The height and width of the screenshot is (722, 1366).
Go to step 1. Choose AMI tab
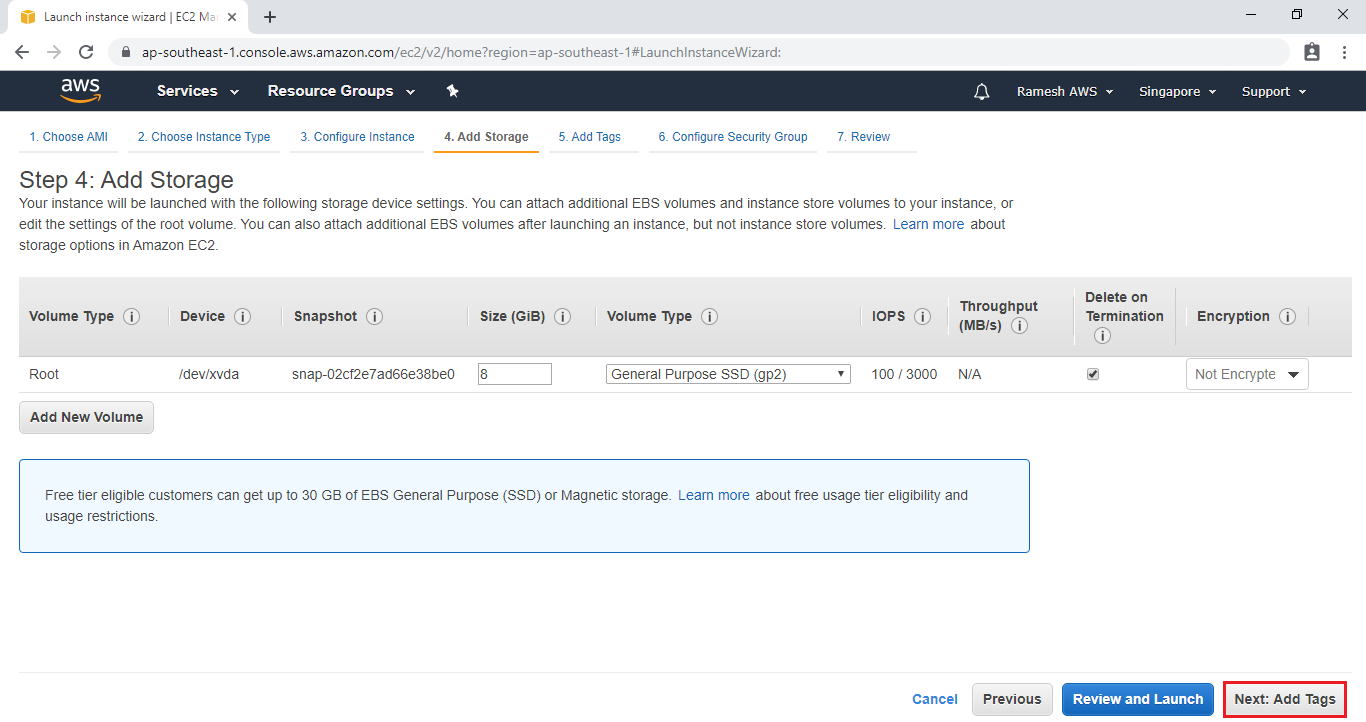(x=68, y=137)
